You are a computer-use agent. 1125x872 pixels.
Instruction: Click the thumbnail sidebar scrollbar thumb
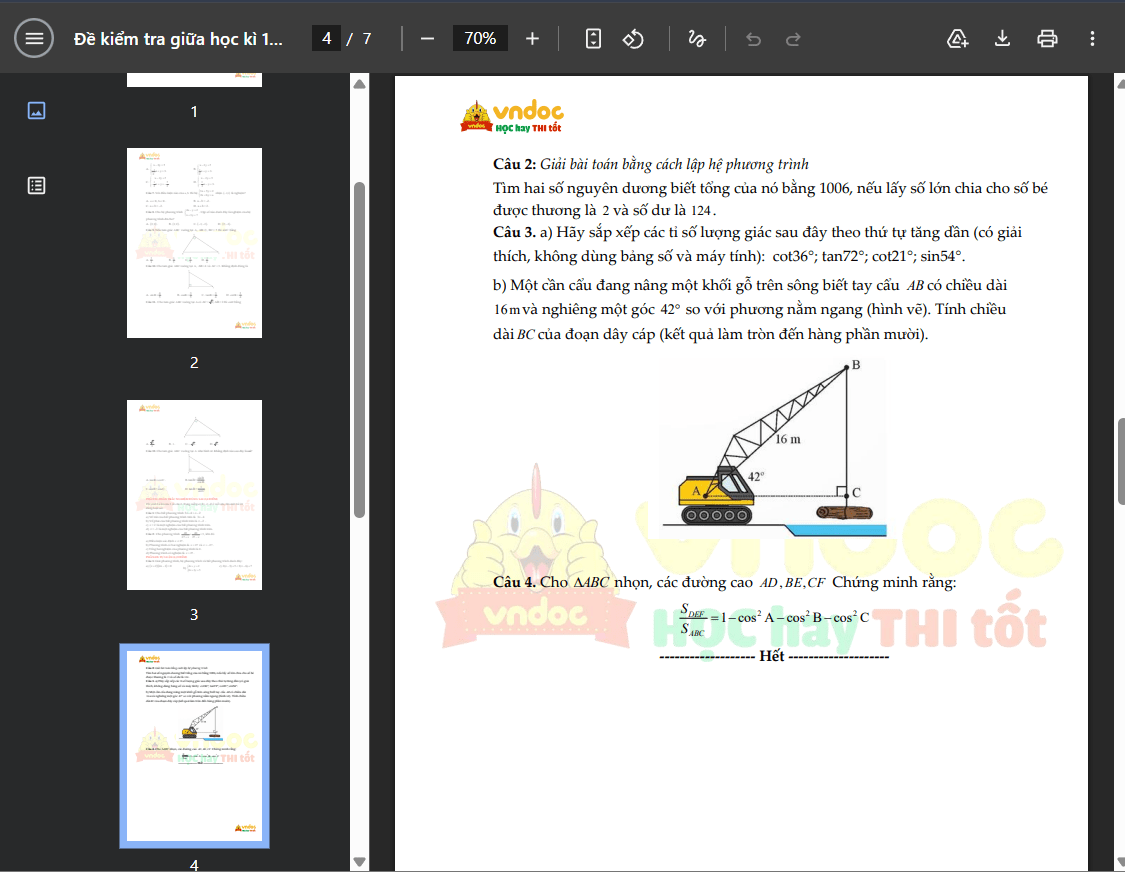(x=359, y=350)
